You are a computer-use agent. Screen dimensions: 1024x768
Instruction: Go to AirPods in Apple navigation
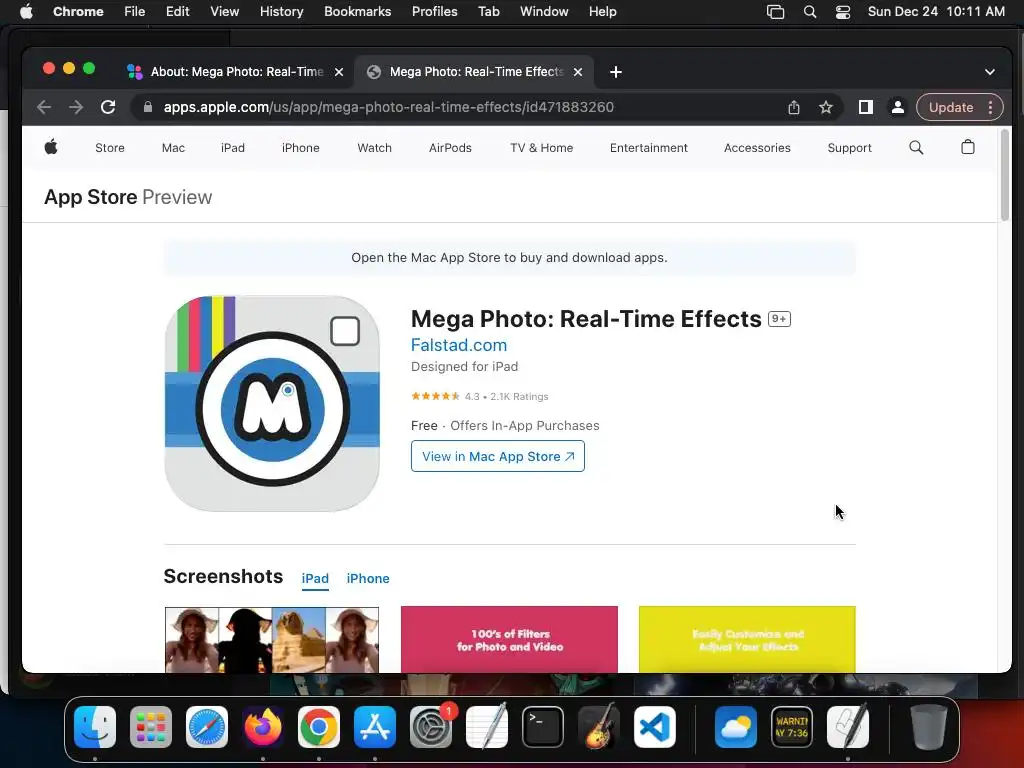point(450,148)
